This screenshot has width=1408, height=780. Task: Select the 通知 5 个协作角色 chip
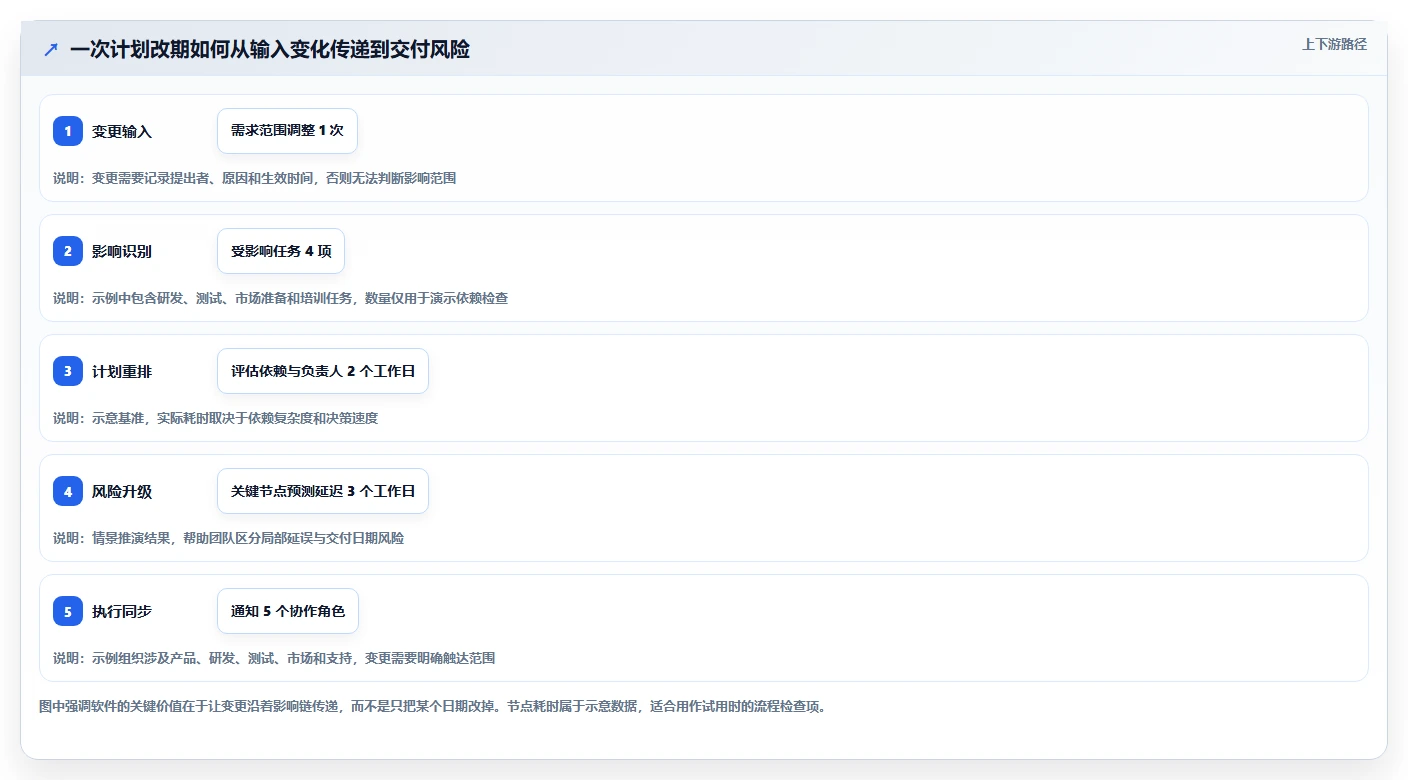tap(288, 611)
